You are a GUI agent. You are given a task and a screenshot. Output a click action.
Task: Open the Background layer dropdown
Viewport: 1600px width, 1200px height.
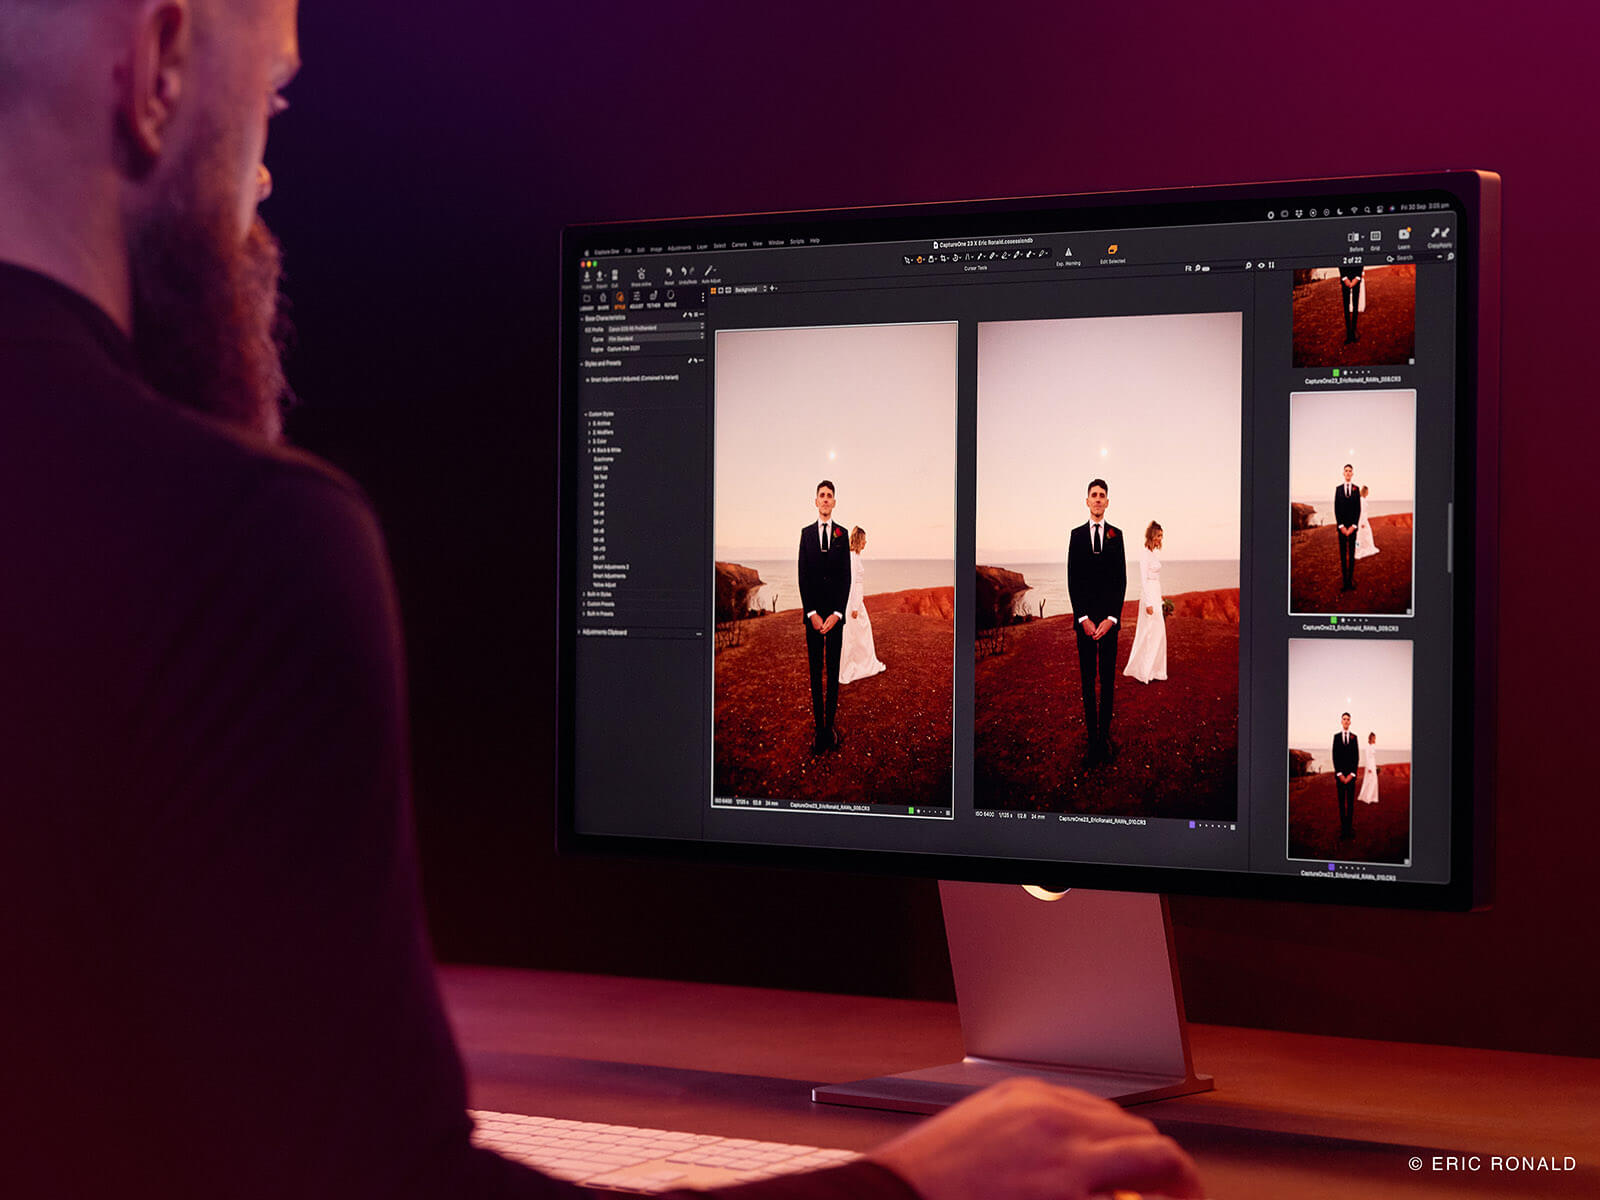[751, 289]
